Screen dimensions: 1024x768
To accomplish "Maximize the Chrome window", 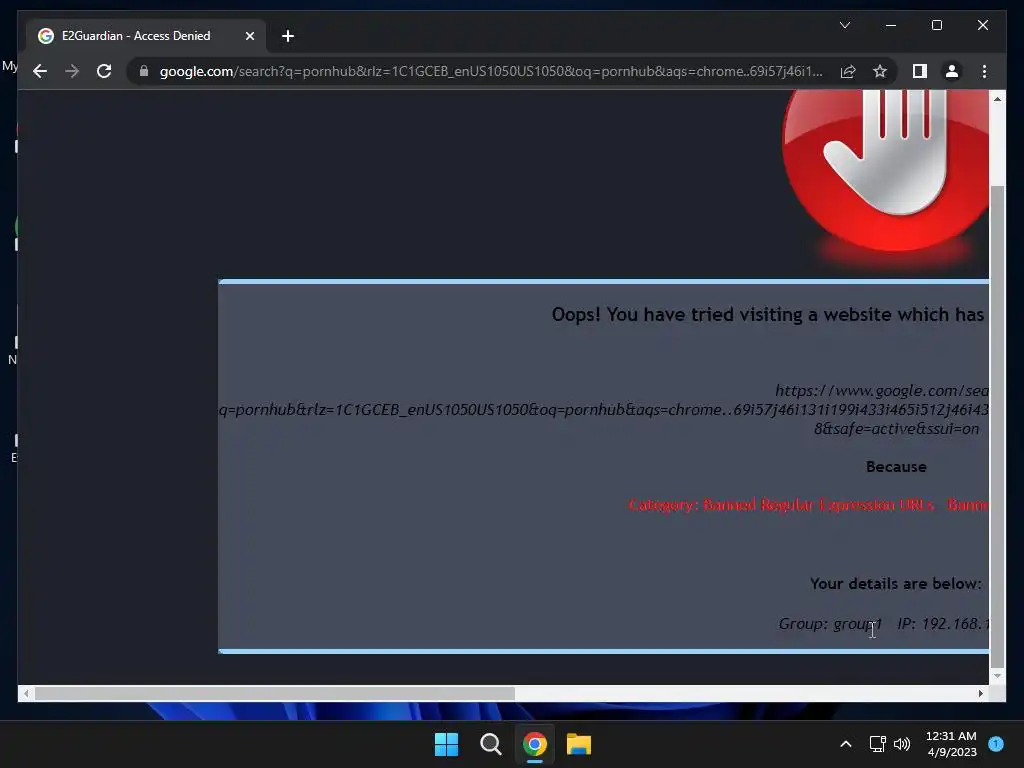I will [936, 25].
